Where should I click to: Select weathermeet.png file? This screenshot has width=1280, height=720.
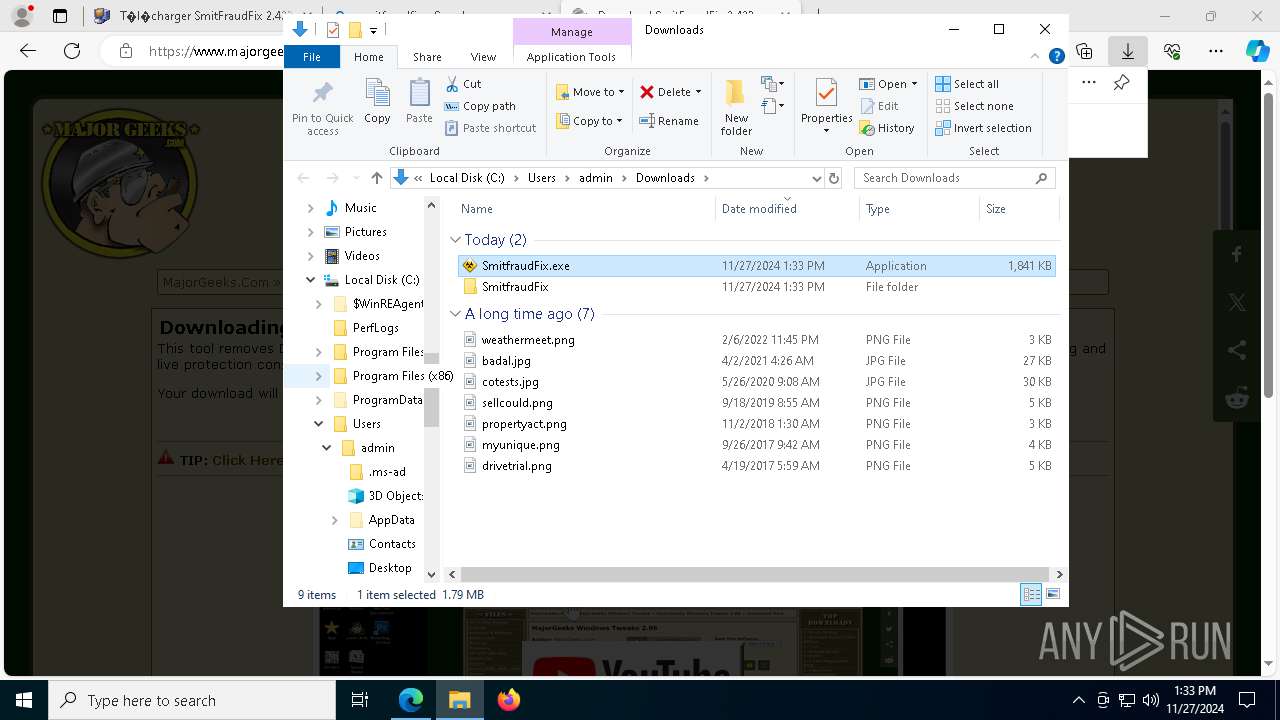pos(756,340)
